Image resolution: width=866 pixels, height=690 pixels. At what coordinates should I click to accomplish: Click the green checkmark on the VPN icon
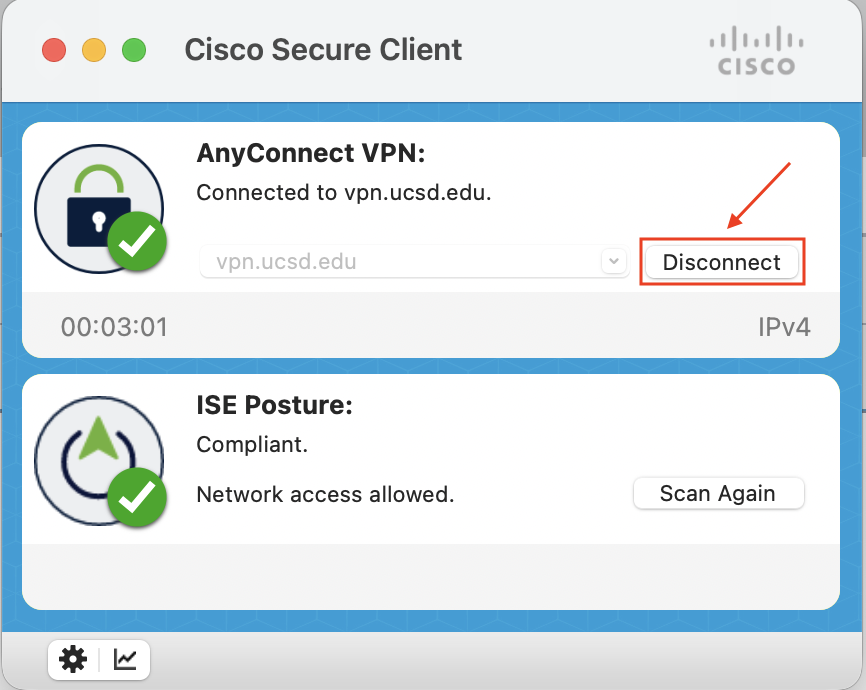click(x=137, y=242)
